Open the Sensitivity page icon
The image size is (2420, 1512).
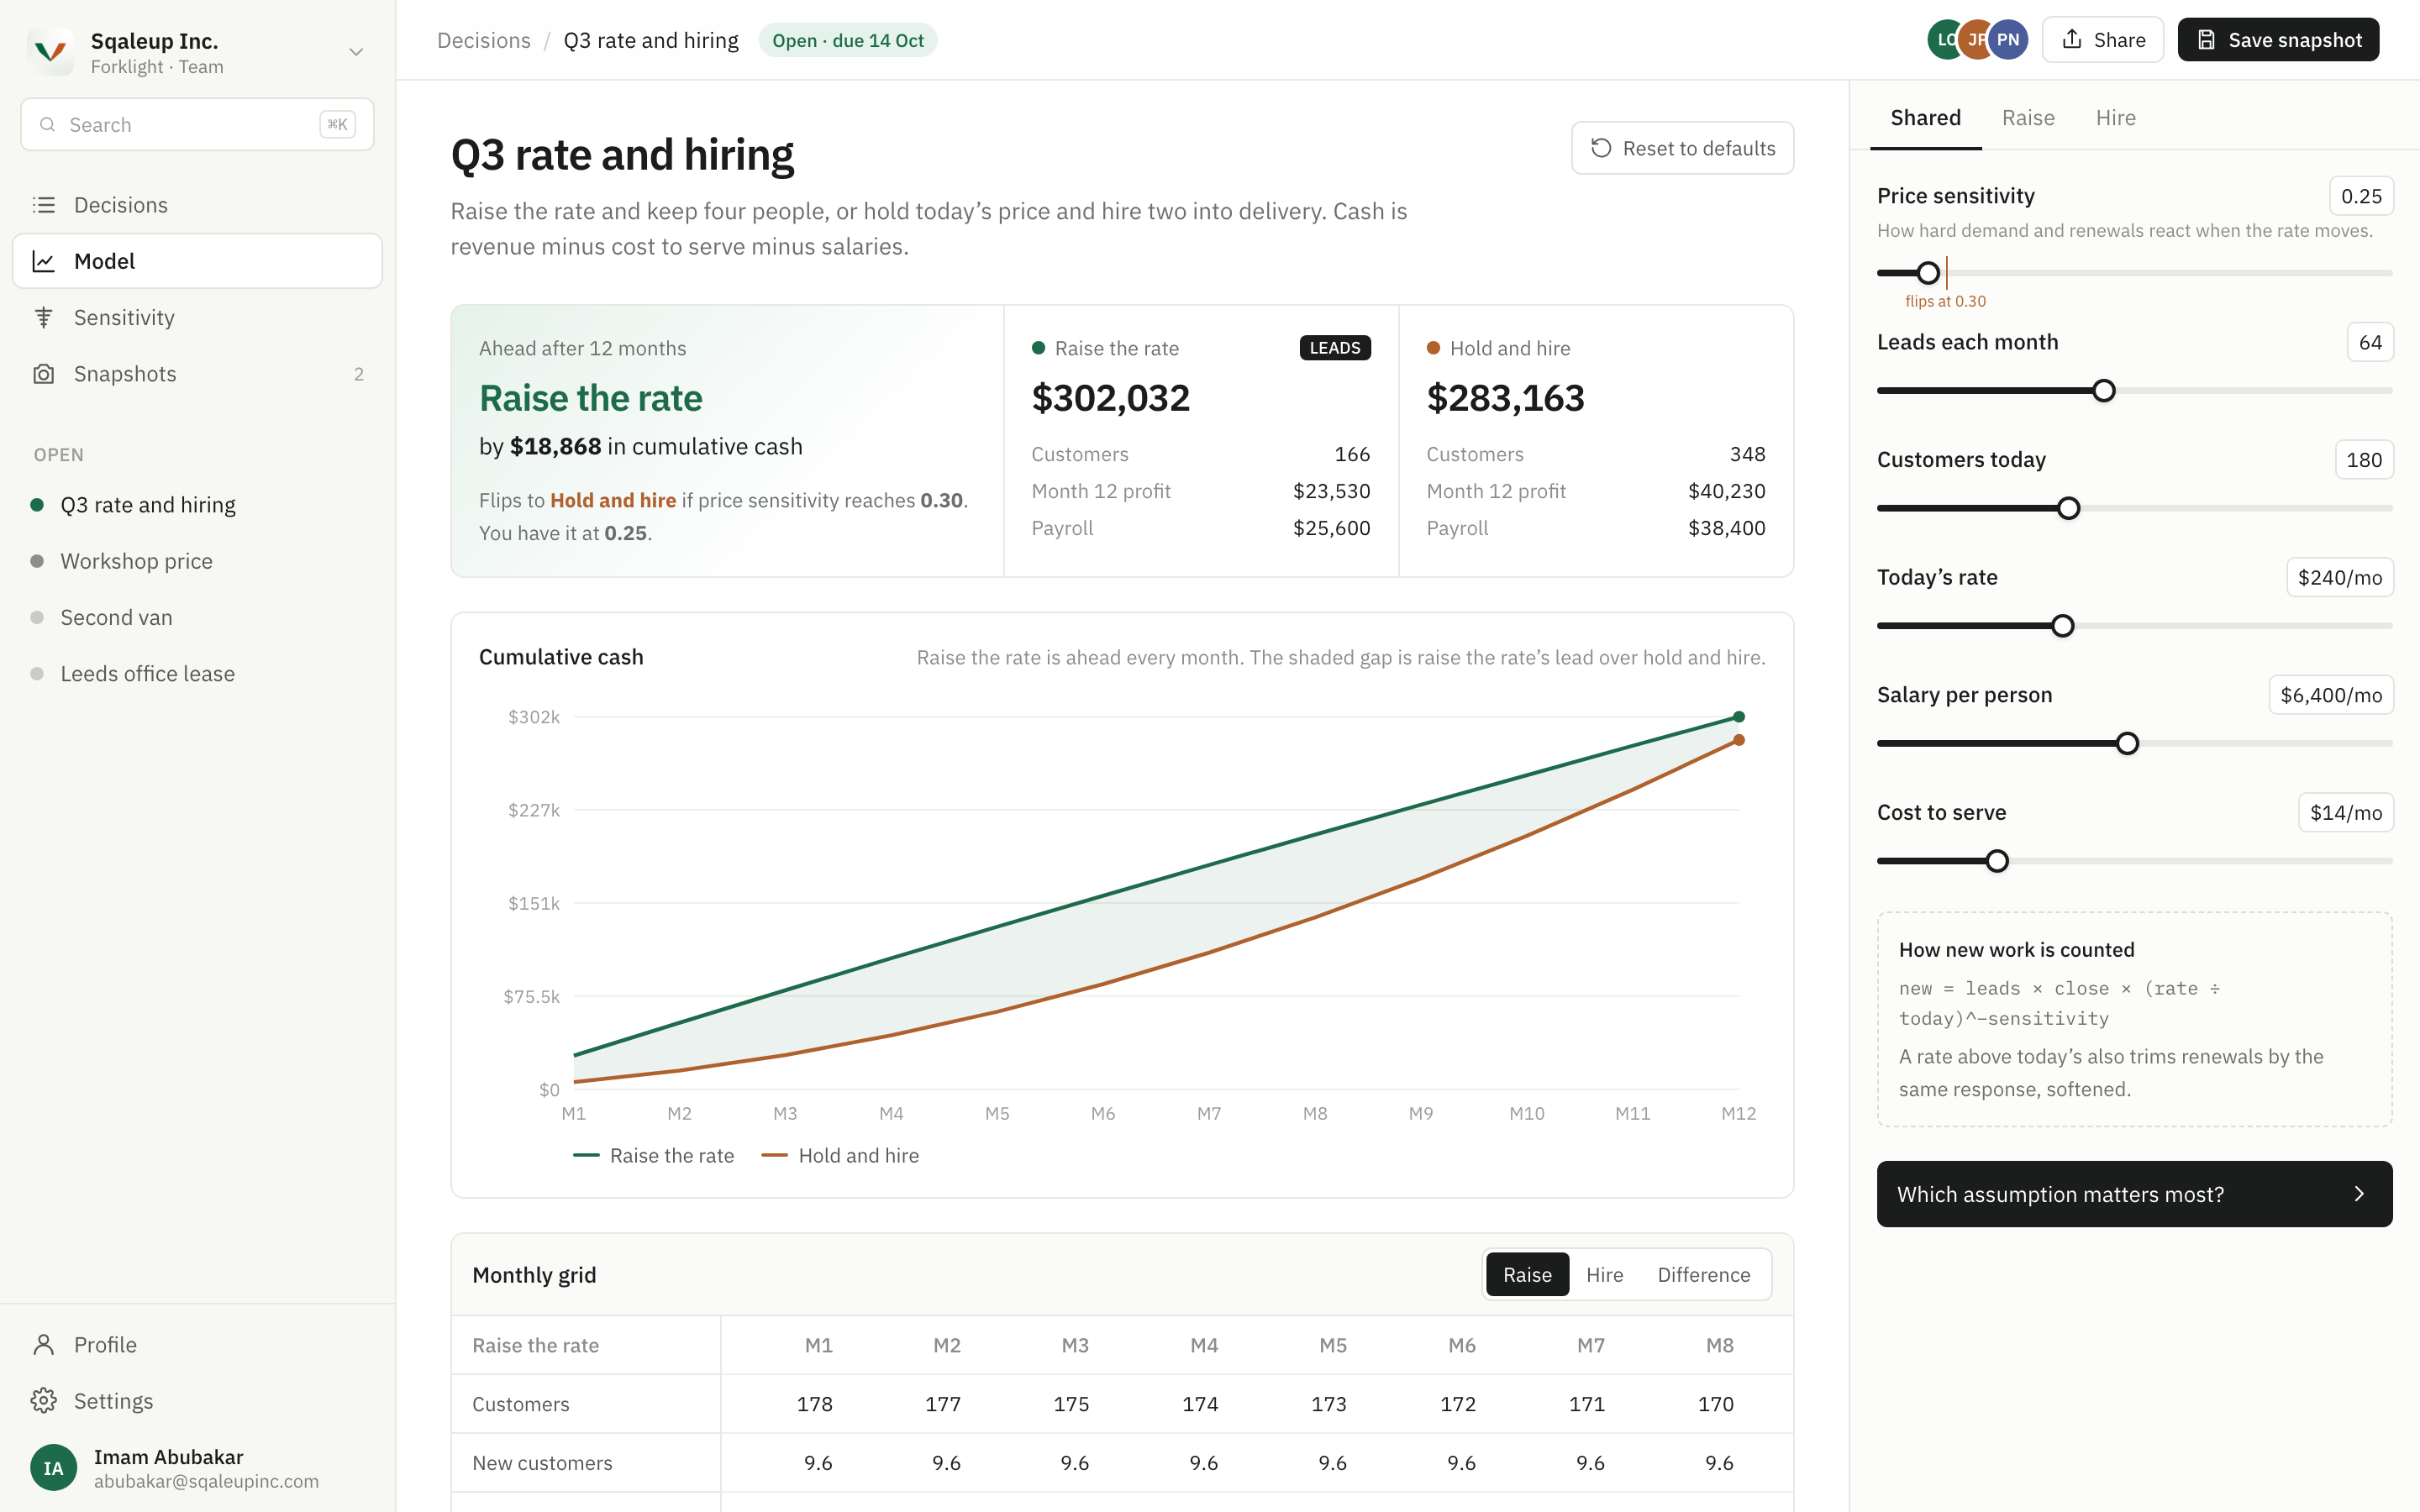click(43, 317)
